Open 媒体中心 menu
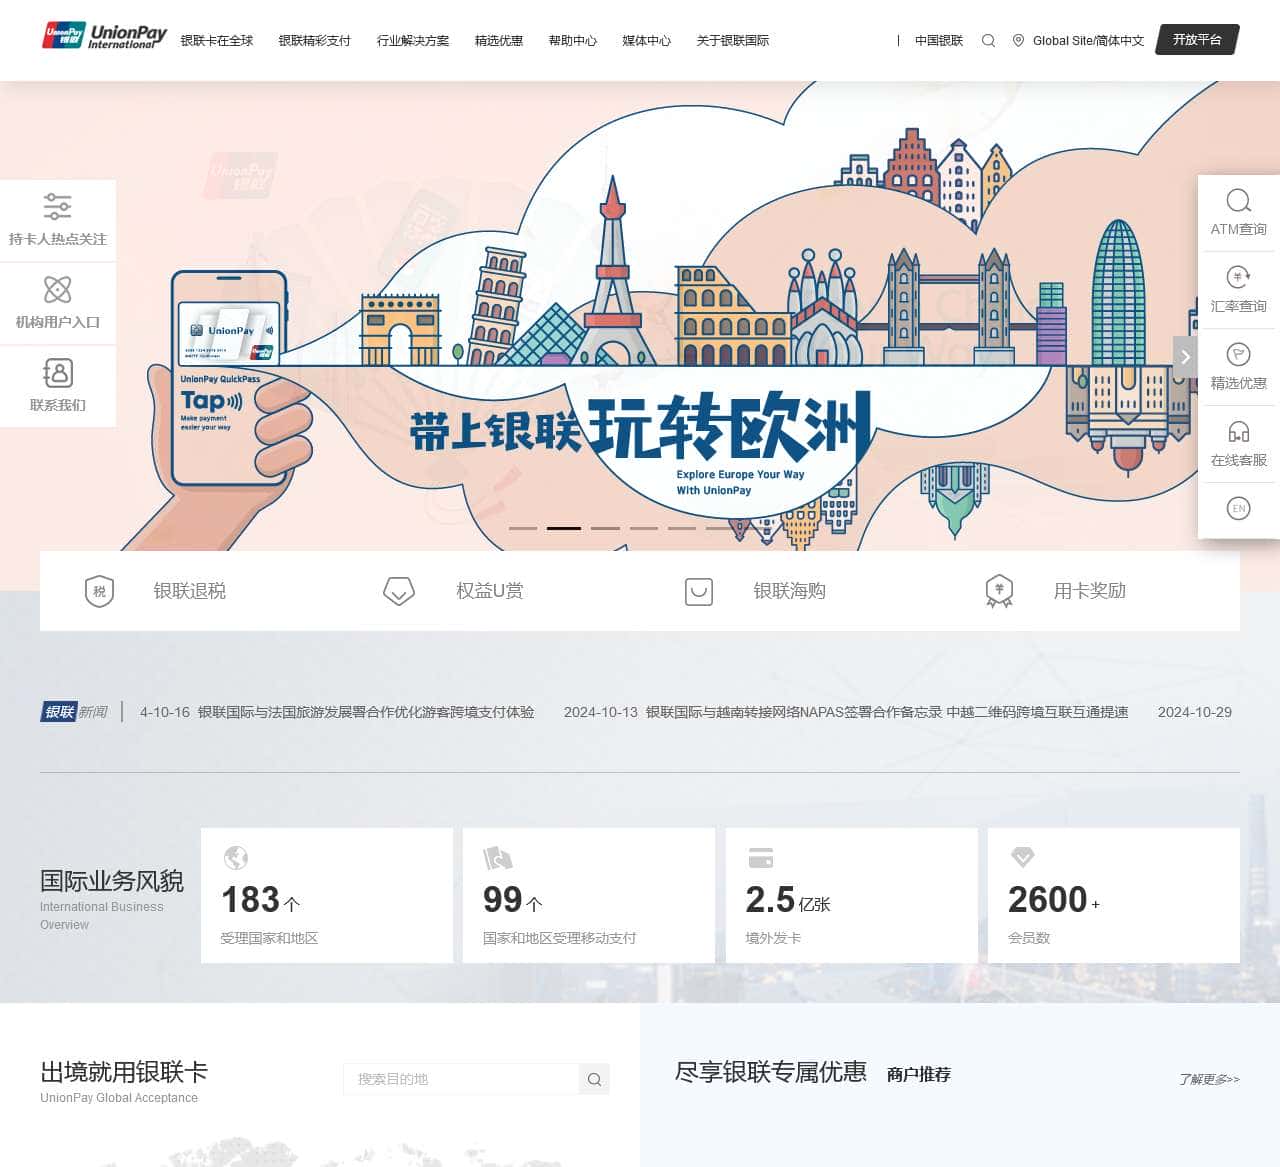This screenshot has width=1280, height=1167. click(x=647, y=41)
